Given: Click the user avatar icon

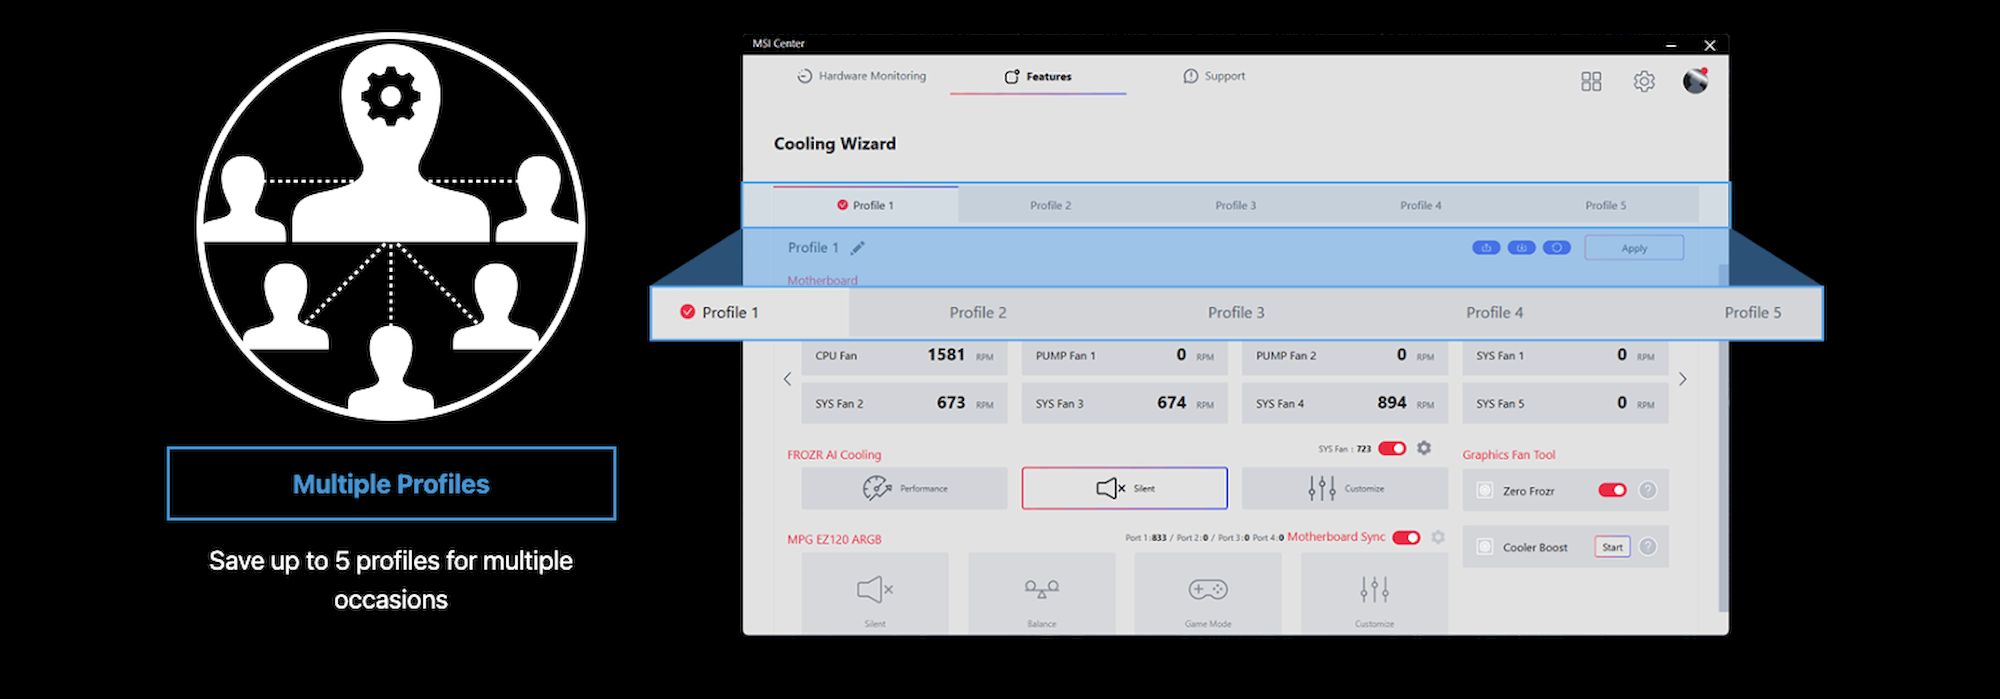Looking at the screenshot, I should (1695, 81).
